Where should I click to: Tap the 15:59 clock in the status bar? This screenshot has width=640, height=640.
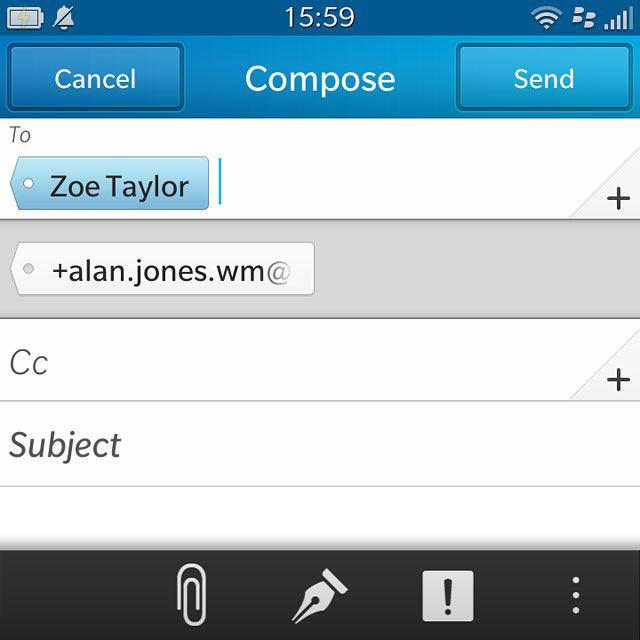tap(320, 17)
